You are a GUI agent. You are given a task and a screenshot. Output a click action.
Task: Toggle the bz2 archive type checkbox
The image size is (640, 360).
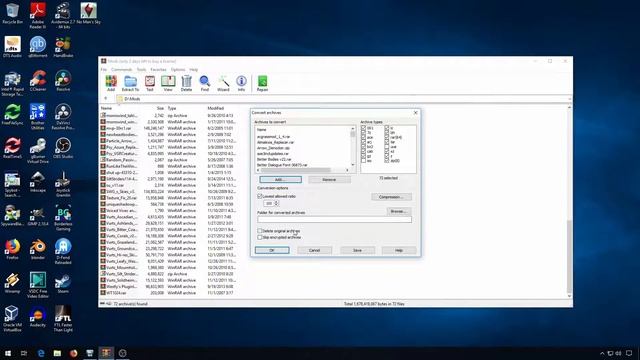tap(363, 147)
